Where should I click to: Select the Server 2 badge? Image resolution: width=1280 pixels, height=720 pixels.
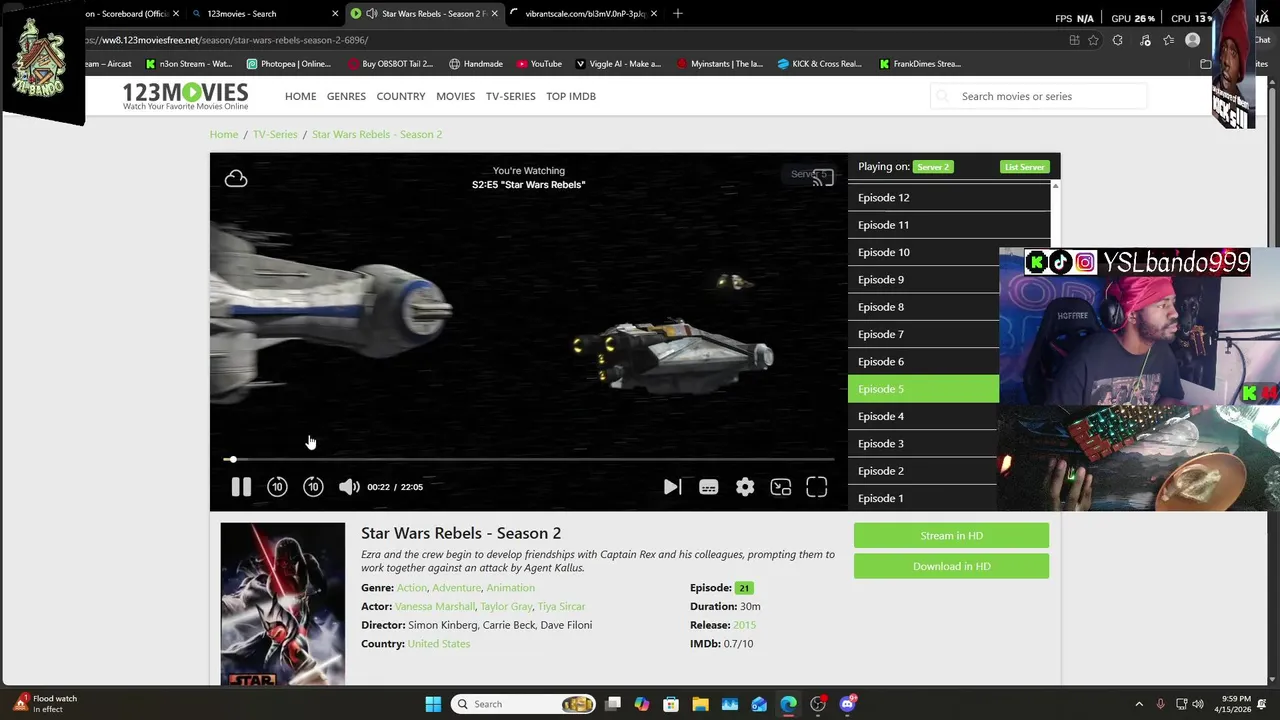pyautogui.click(x=933, y=167)
